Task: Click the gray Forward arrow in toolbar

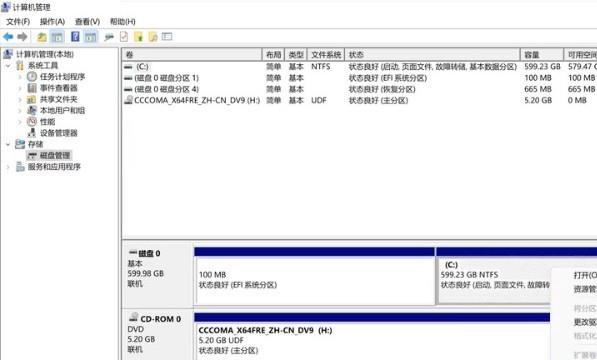Action: point(22,37)
